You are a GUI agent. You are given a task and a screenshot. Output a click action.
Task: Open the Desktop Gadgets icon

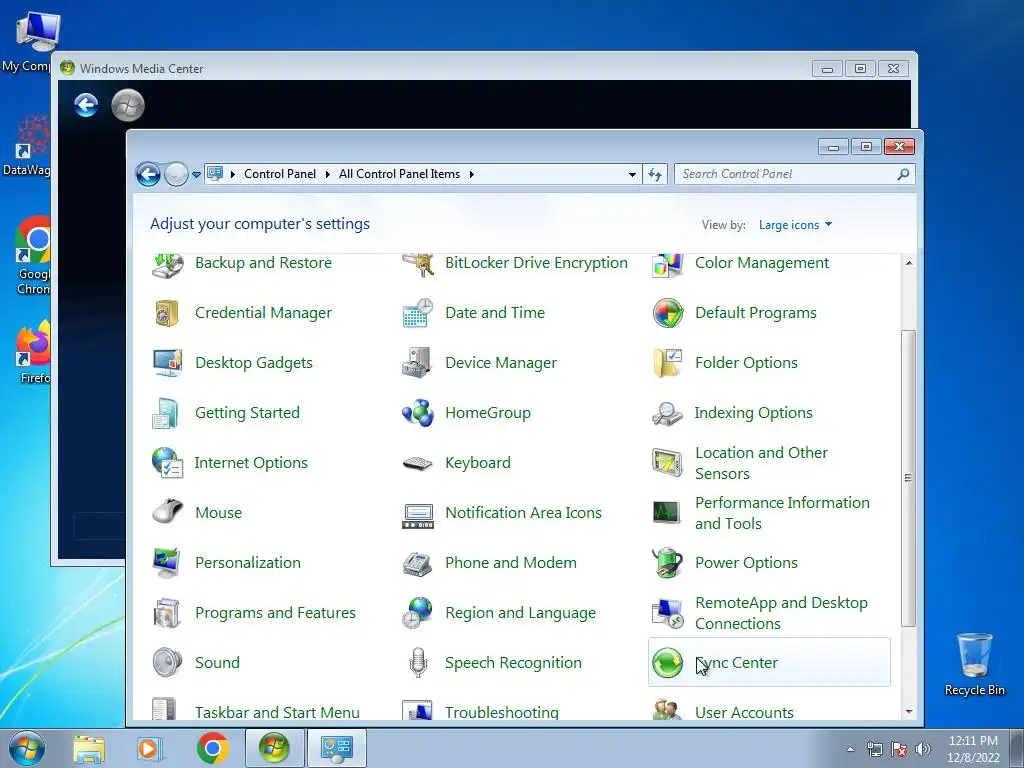coord(167,362)
